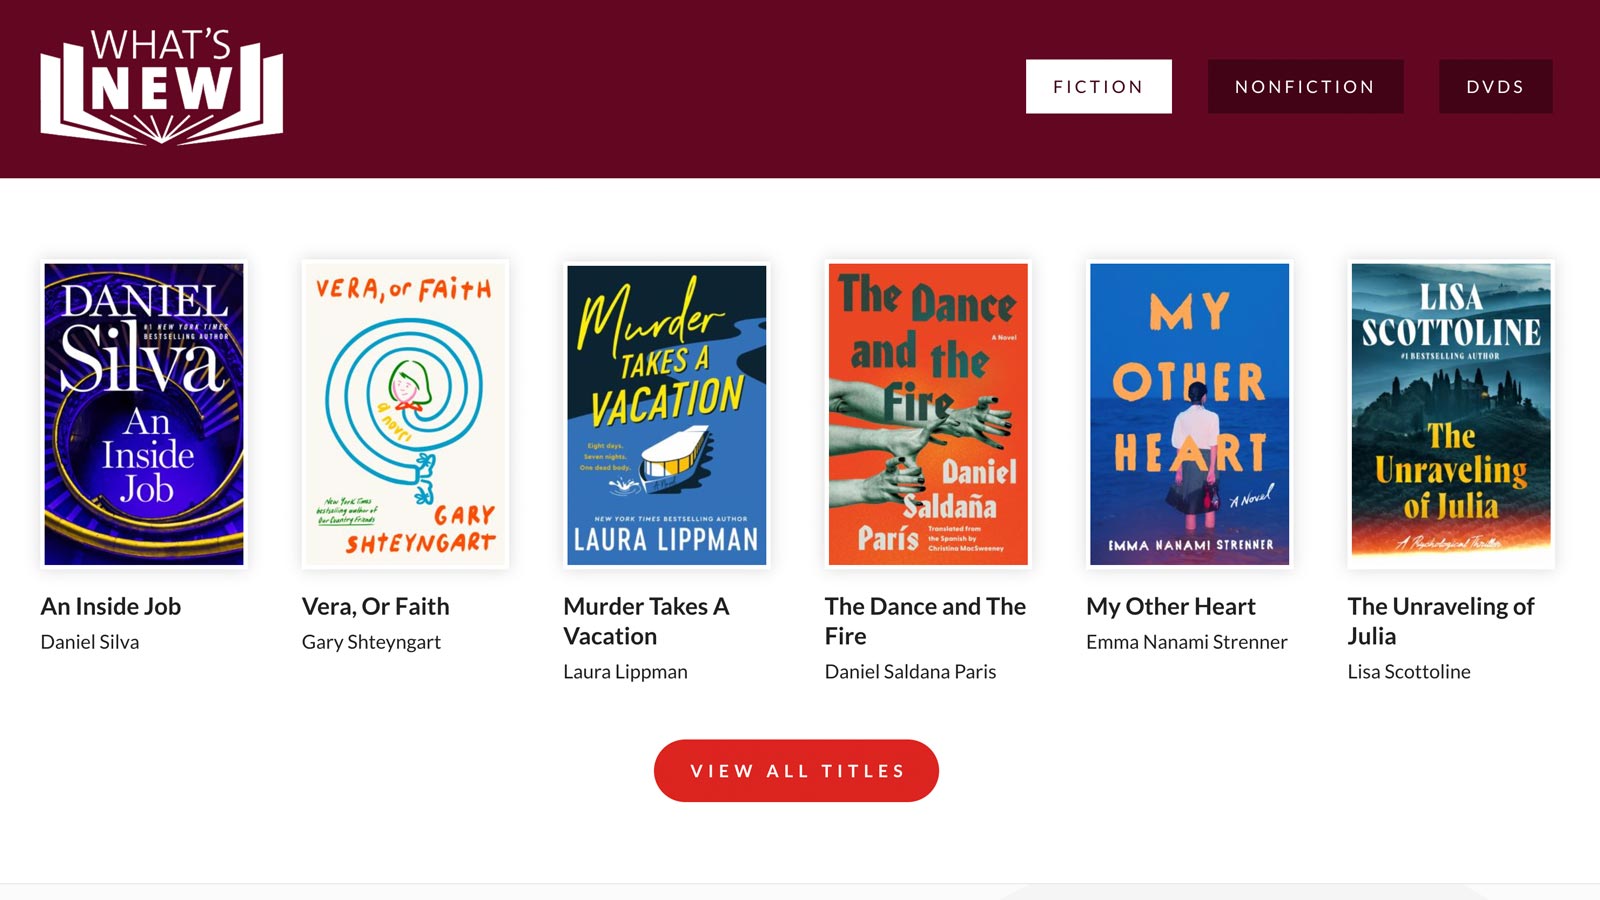The height and width of the screenshot is (900, 1600).
Task: Switch to the Nonfiction tab
Action: tap(1305, 87)
